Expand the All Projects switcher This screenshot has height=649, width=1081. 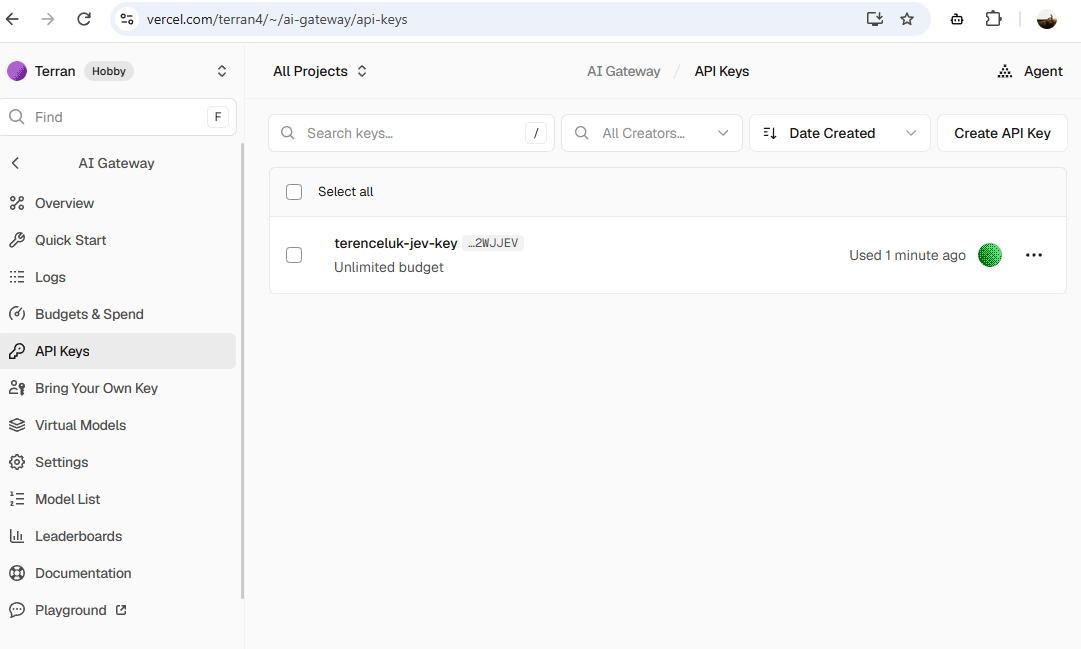320,71
